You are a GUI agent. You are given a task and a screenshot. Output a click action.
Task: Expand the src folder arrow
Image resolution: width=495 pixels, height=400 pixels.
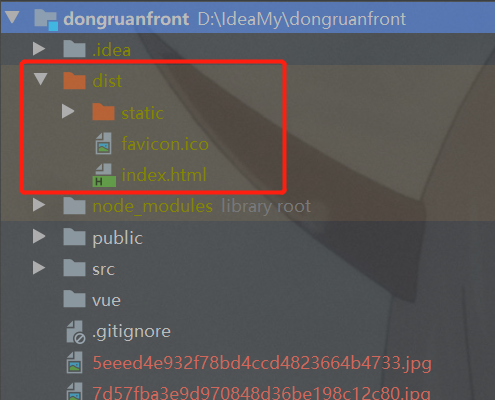39,268
